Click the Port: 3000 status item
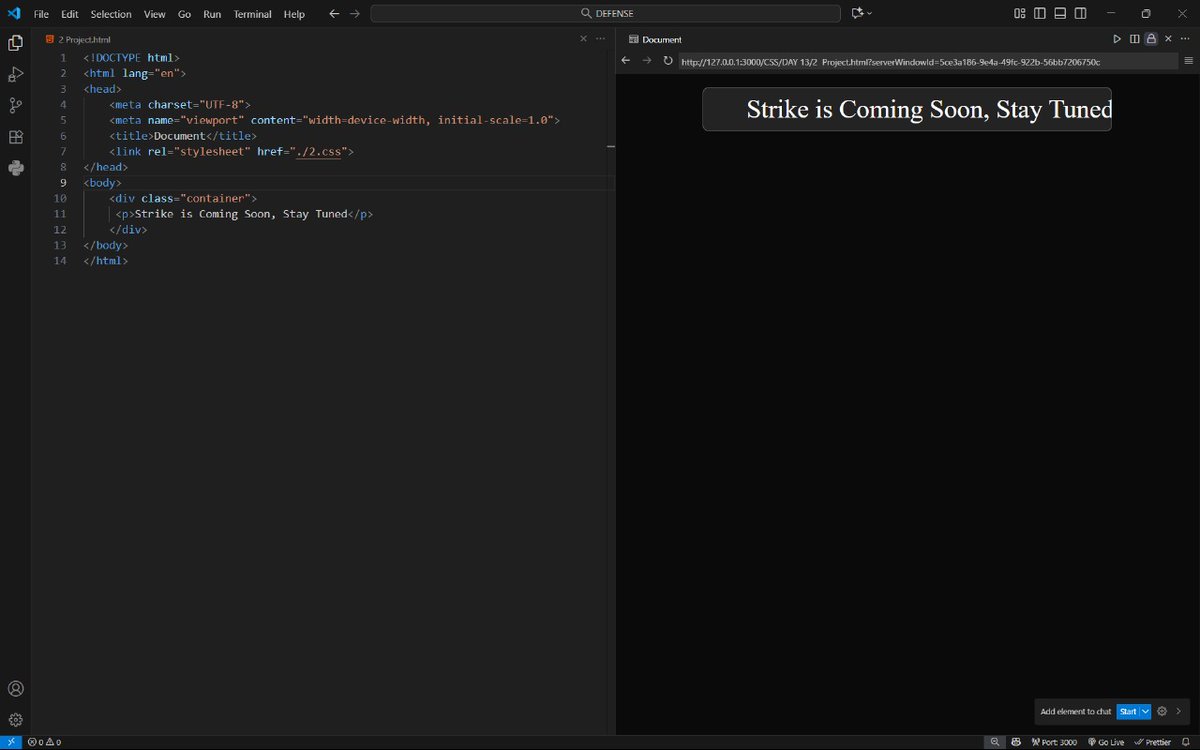This screenshot has height=750, width=1200. click(1053, 742)
